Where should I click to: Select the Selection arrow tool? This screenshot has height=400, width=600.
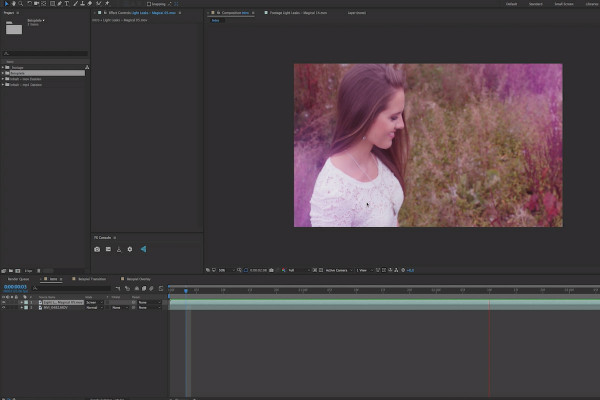coord(6,3)
